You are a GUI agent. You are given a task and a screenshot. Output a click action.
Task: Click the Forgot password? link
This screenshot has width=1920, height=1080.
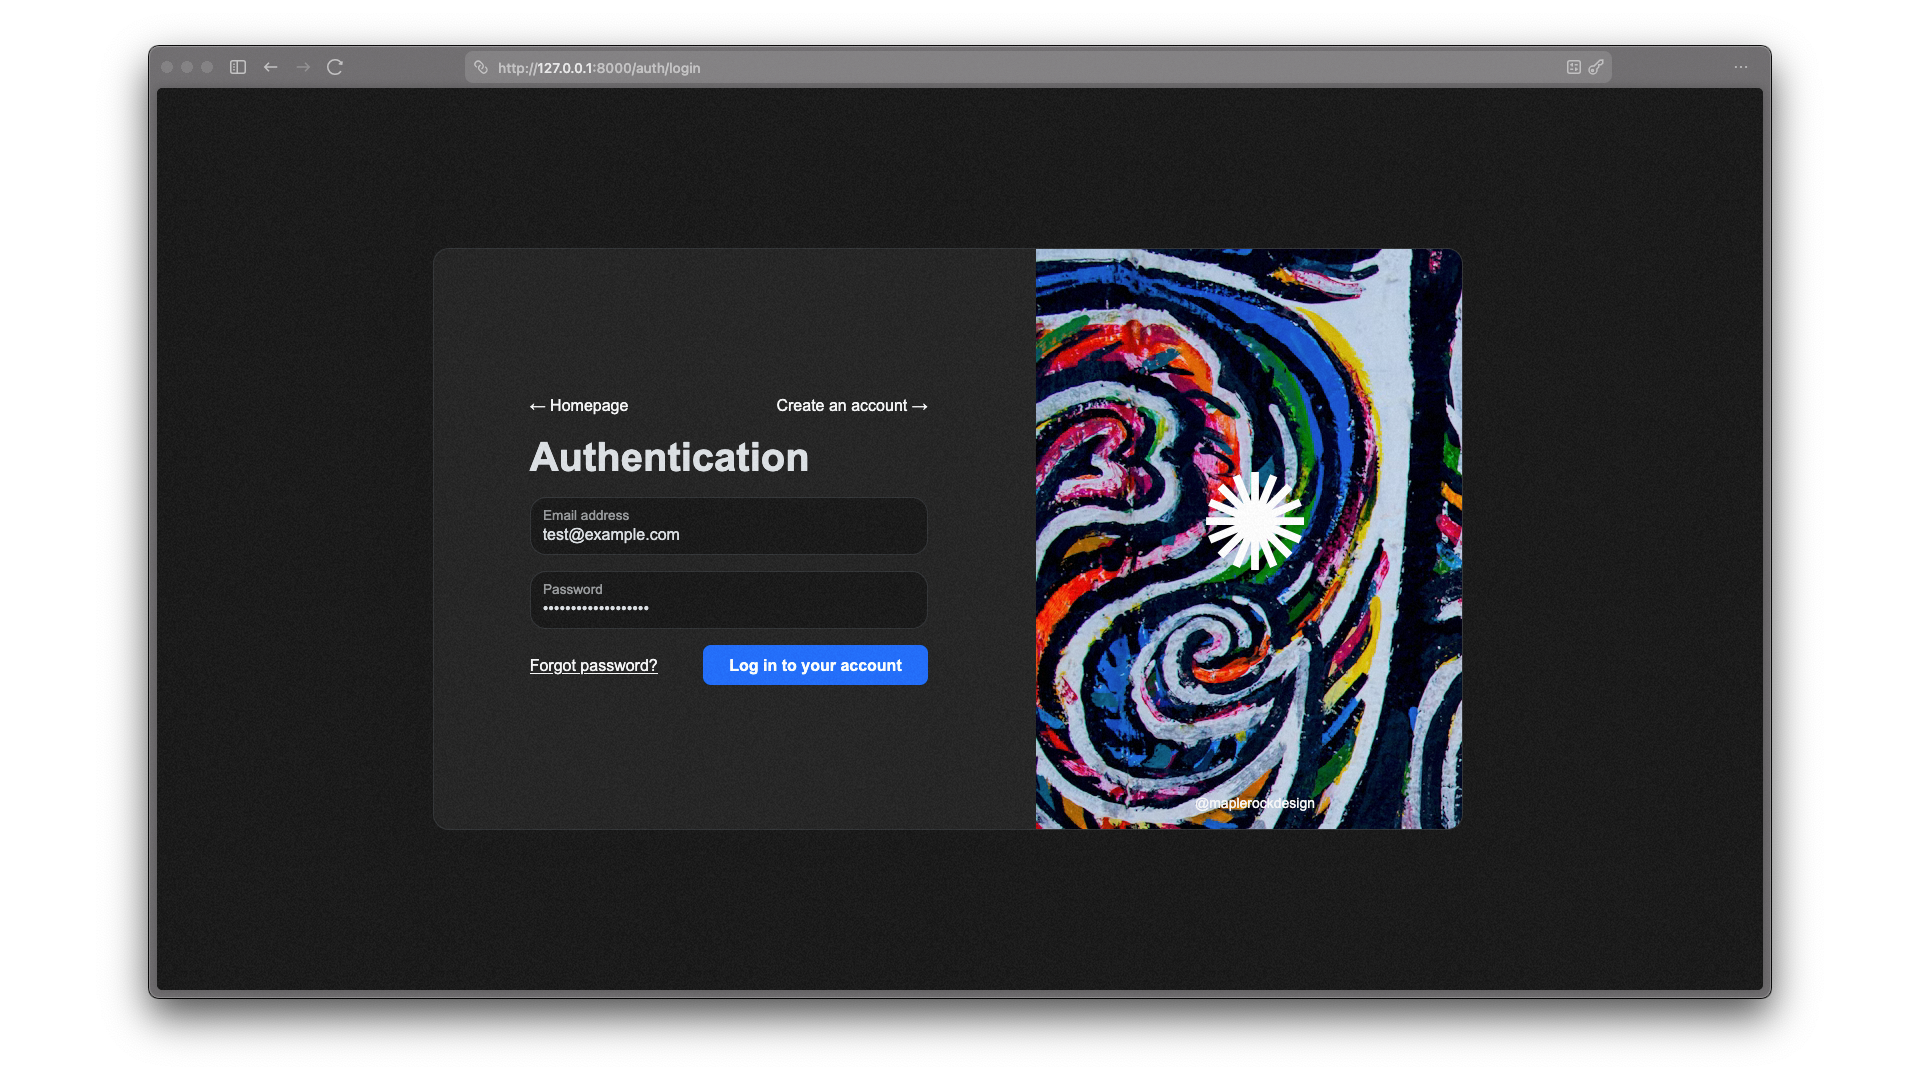coord(593,665)
